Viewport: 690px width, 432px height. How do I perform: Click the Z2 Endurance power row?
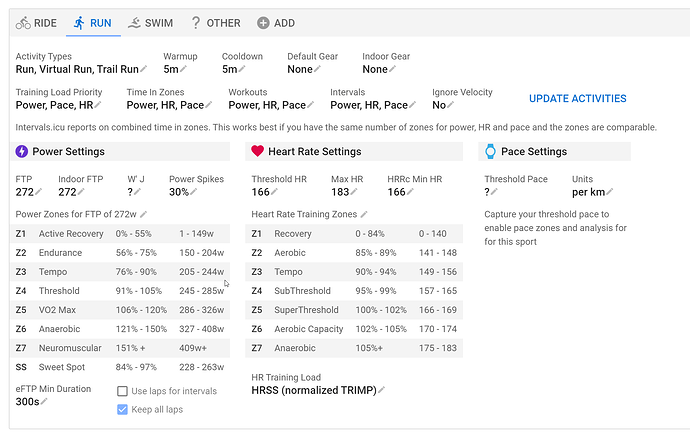coord(120,253)
